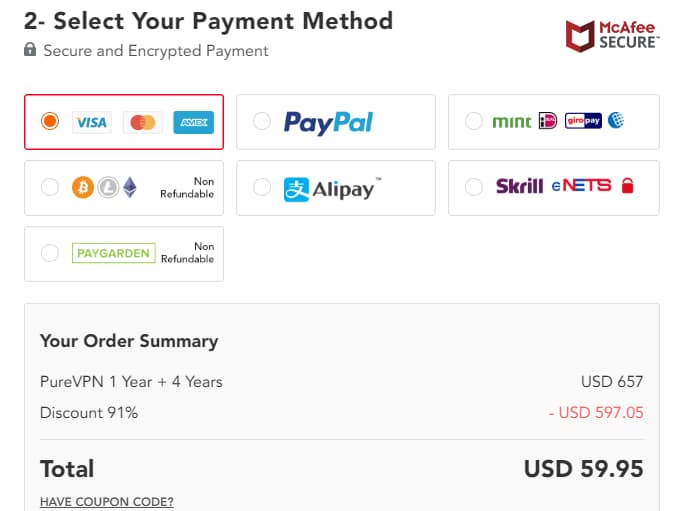Click the American Express icon
This screenshot has height=511, width=674.
[193, 122]
